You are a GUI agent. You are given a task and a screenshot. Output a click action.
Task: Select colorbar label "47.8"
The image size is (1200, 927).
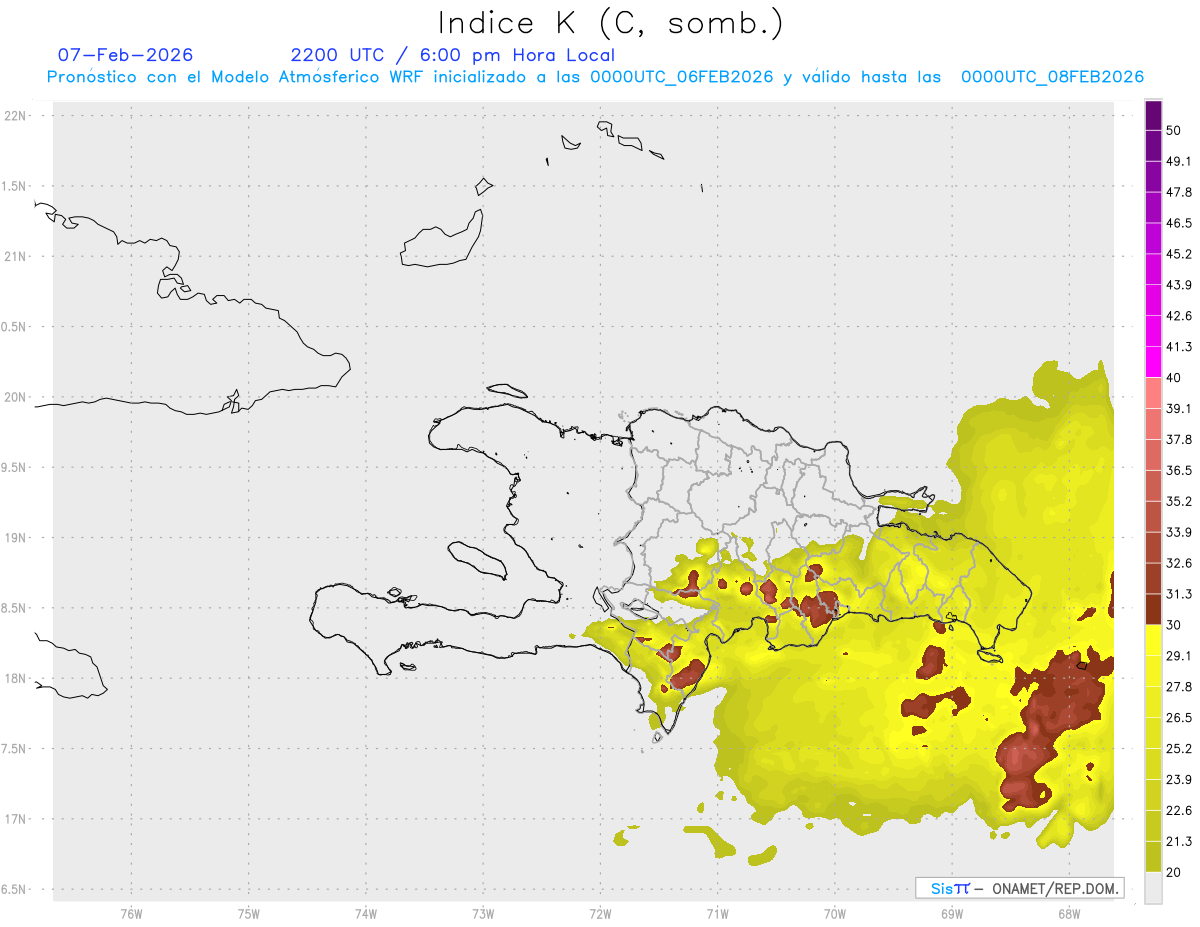(x=1179, y=192)
